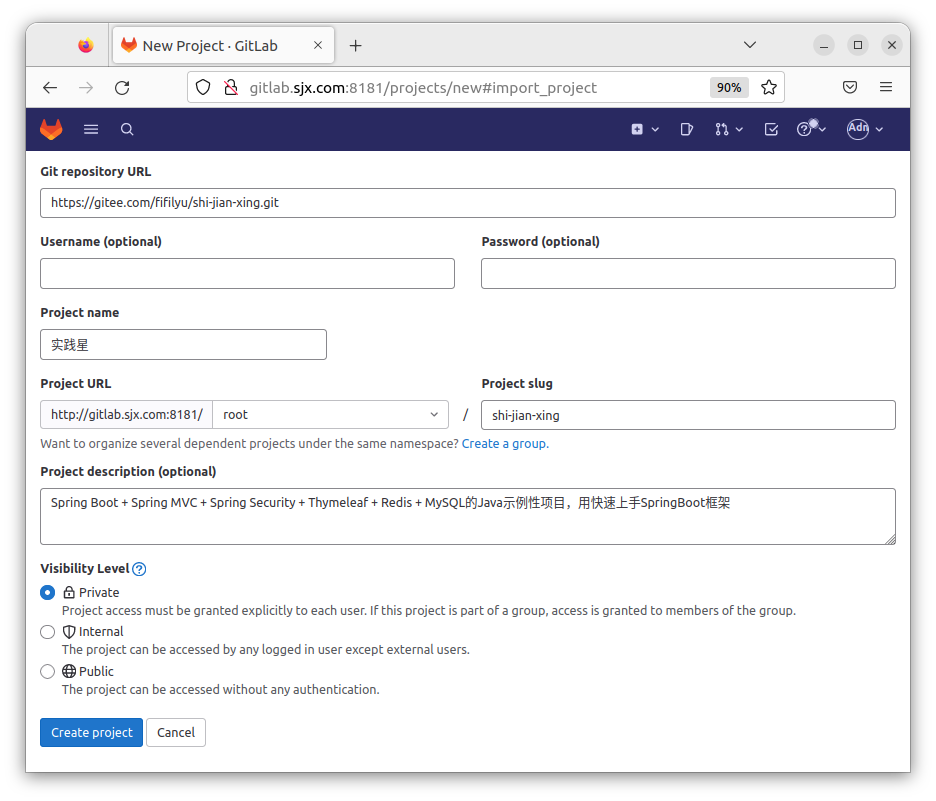Click the Visibility Level help icon

click(x=139, y=569)
